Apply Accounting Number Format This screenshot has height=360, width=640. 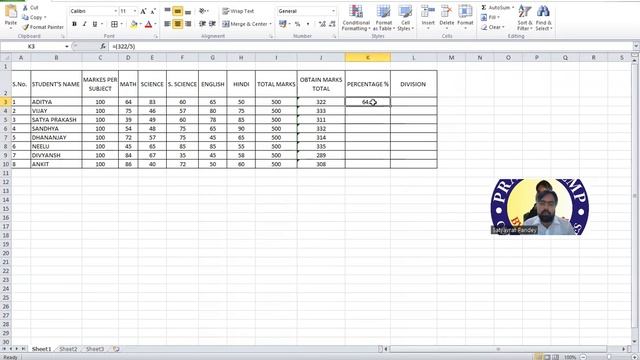point(282,24)
